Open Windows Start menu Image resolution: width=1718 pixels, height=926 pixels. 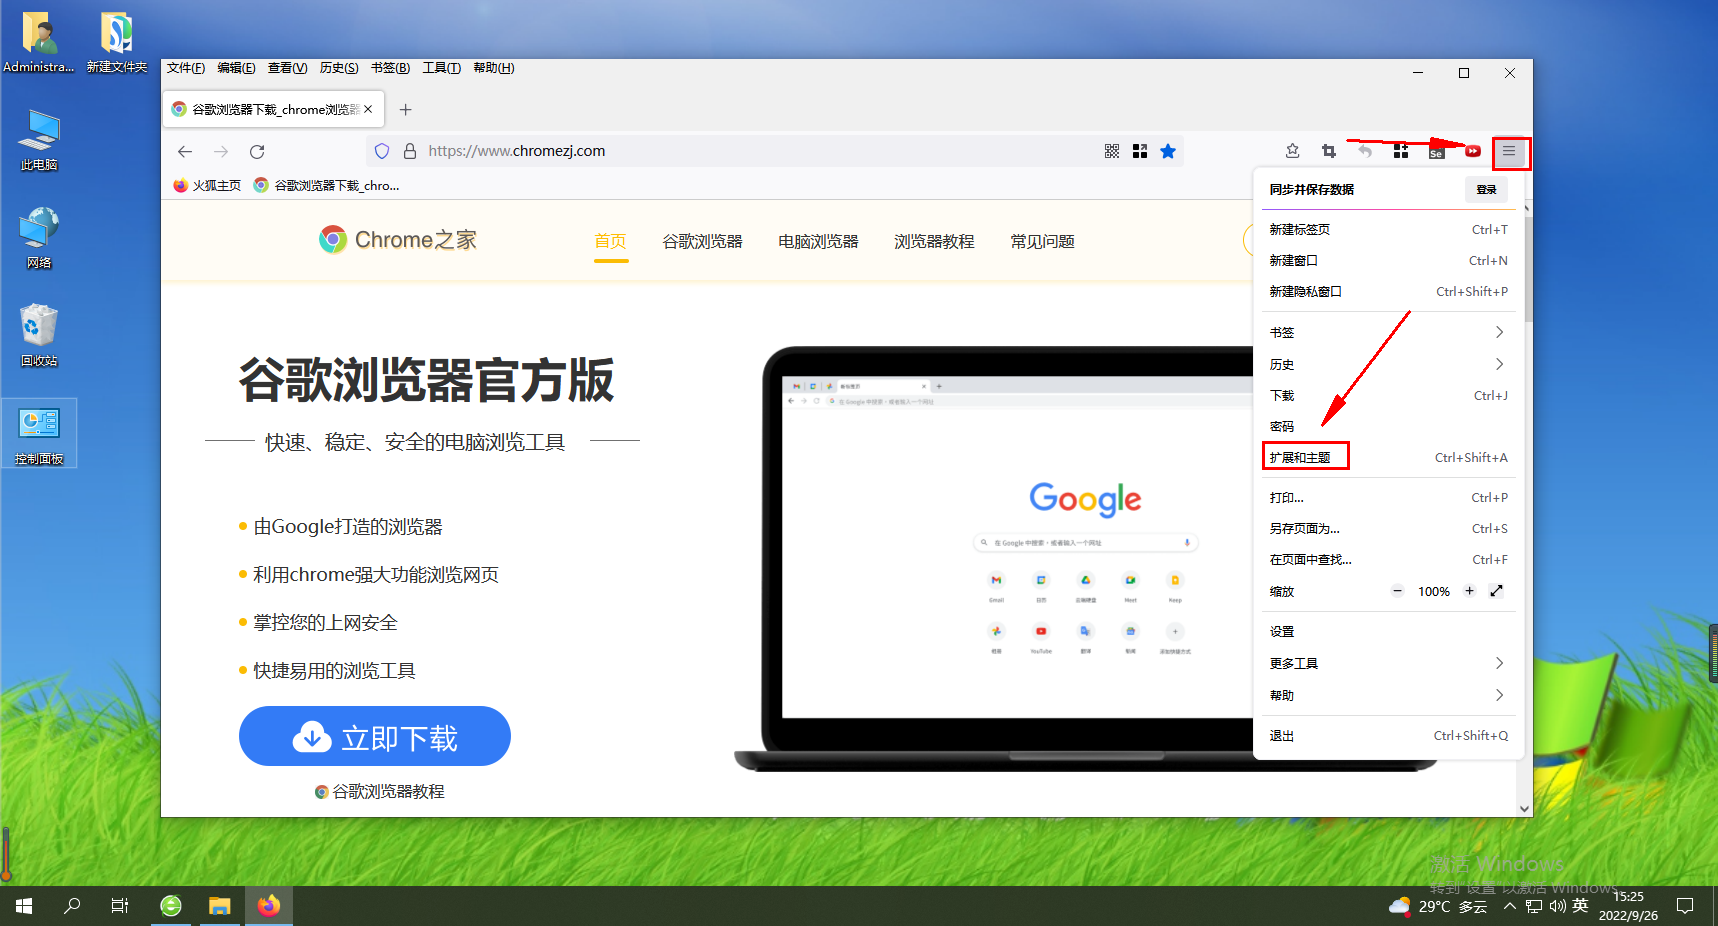point(24,906)
